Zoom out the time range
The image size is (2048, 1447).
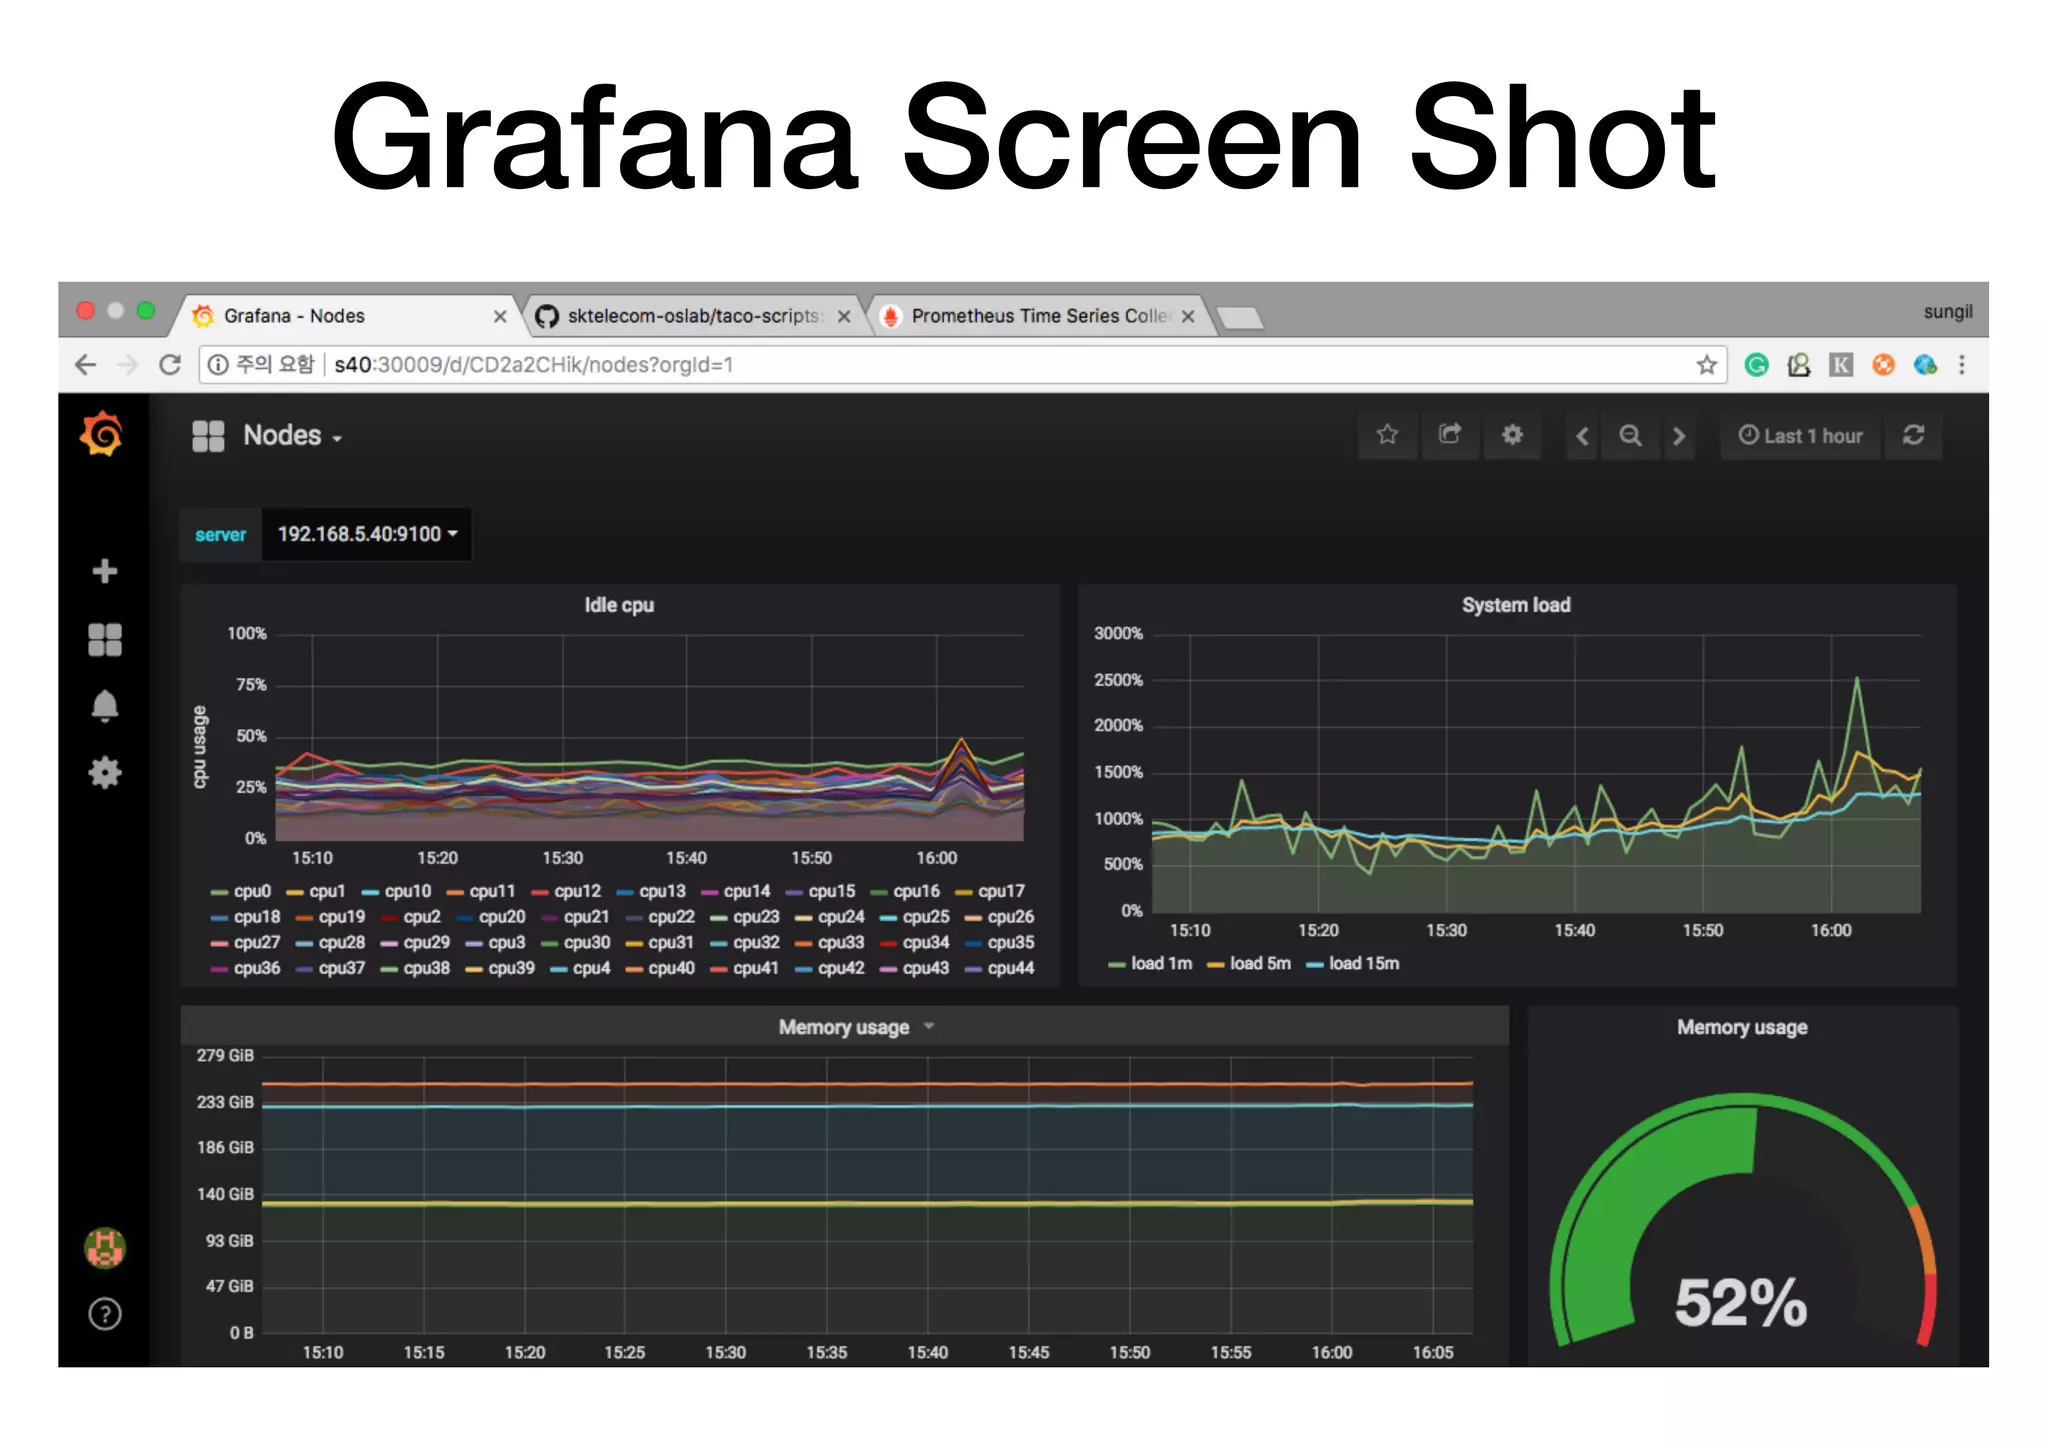1630,436
